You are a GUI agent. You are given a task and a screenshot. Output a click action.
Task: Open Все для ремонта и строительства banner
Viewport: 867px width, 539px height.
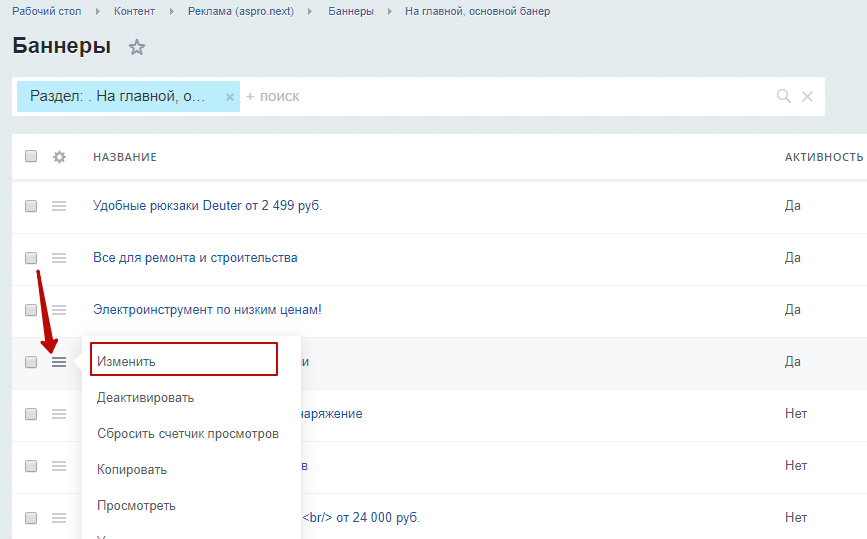click(x=195, y=258)
